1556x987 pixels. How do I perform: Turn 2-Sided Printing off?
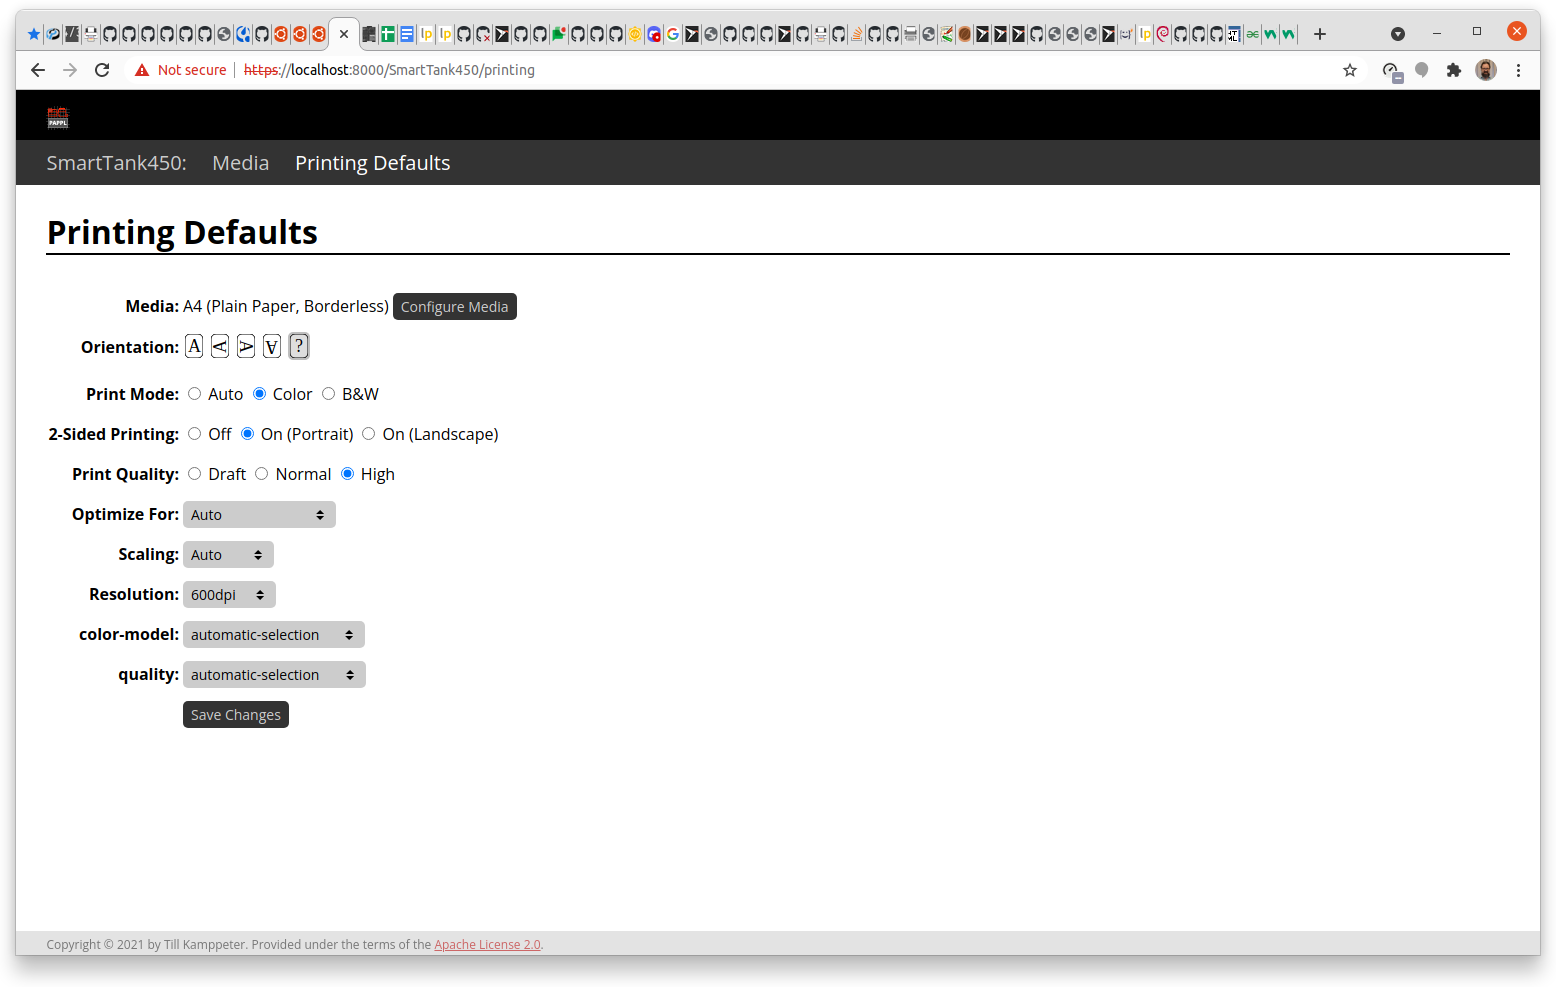[x=194, y=433]
